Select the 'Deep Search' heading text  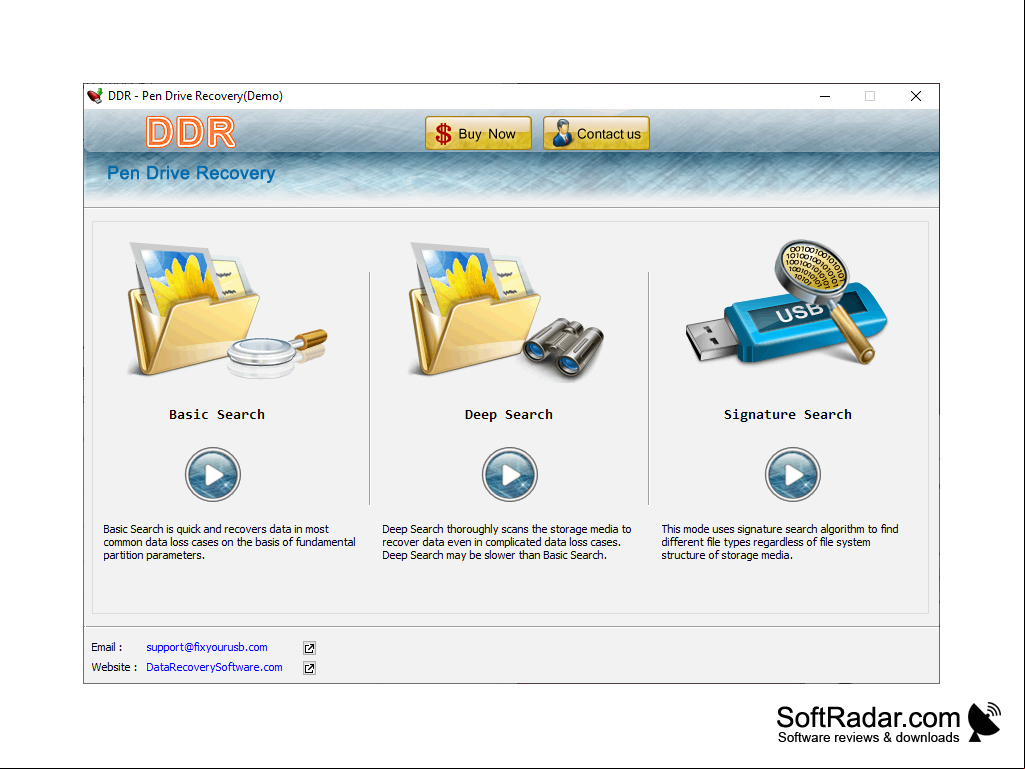509,415
